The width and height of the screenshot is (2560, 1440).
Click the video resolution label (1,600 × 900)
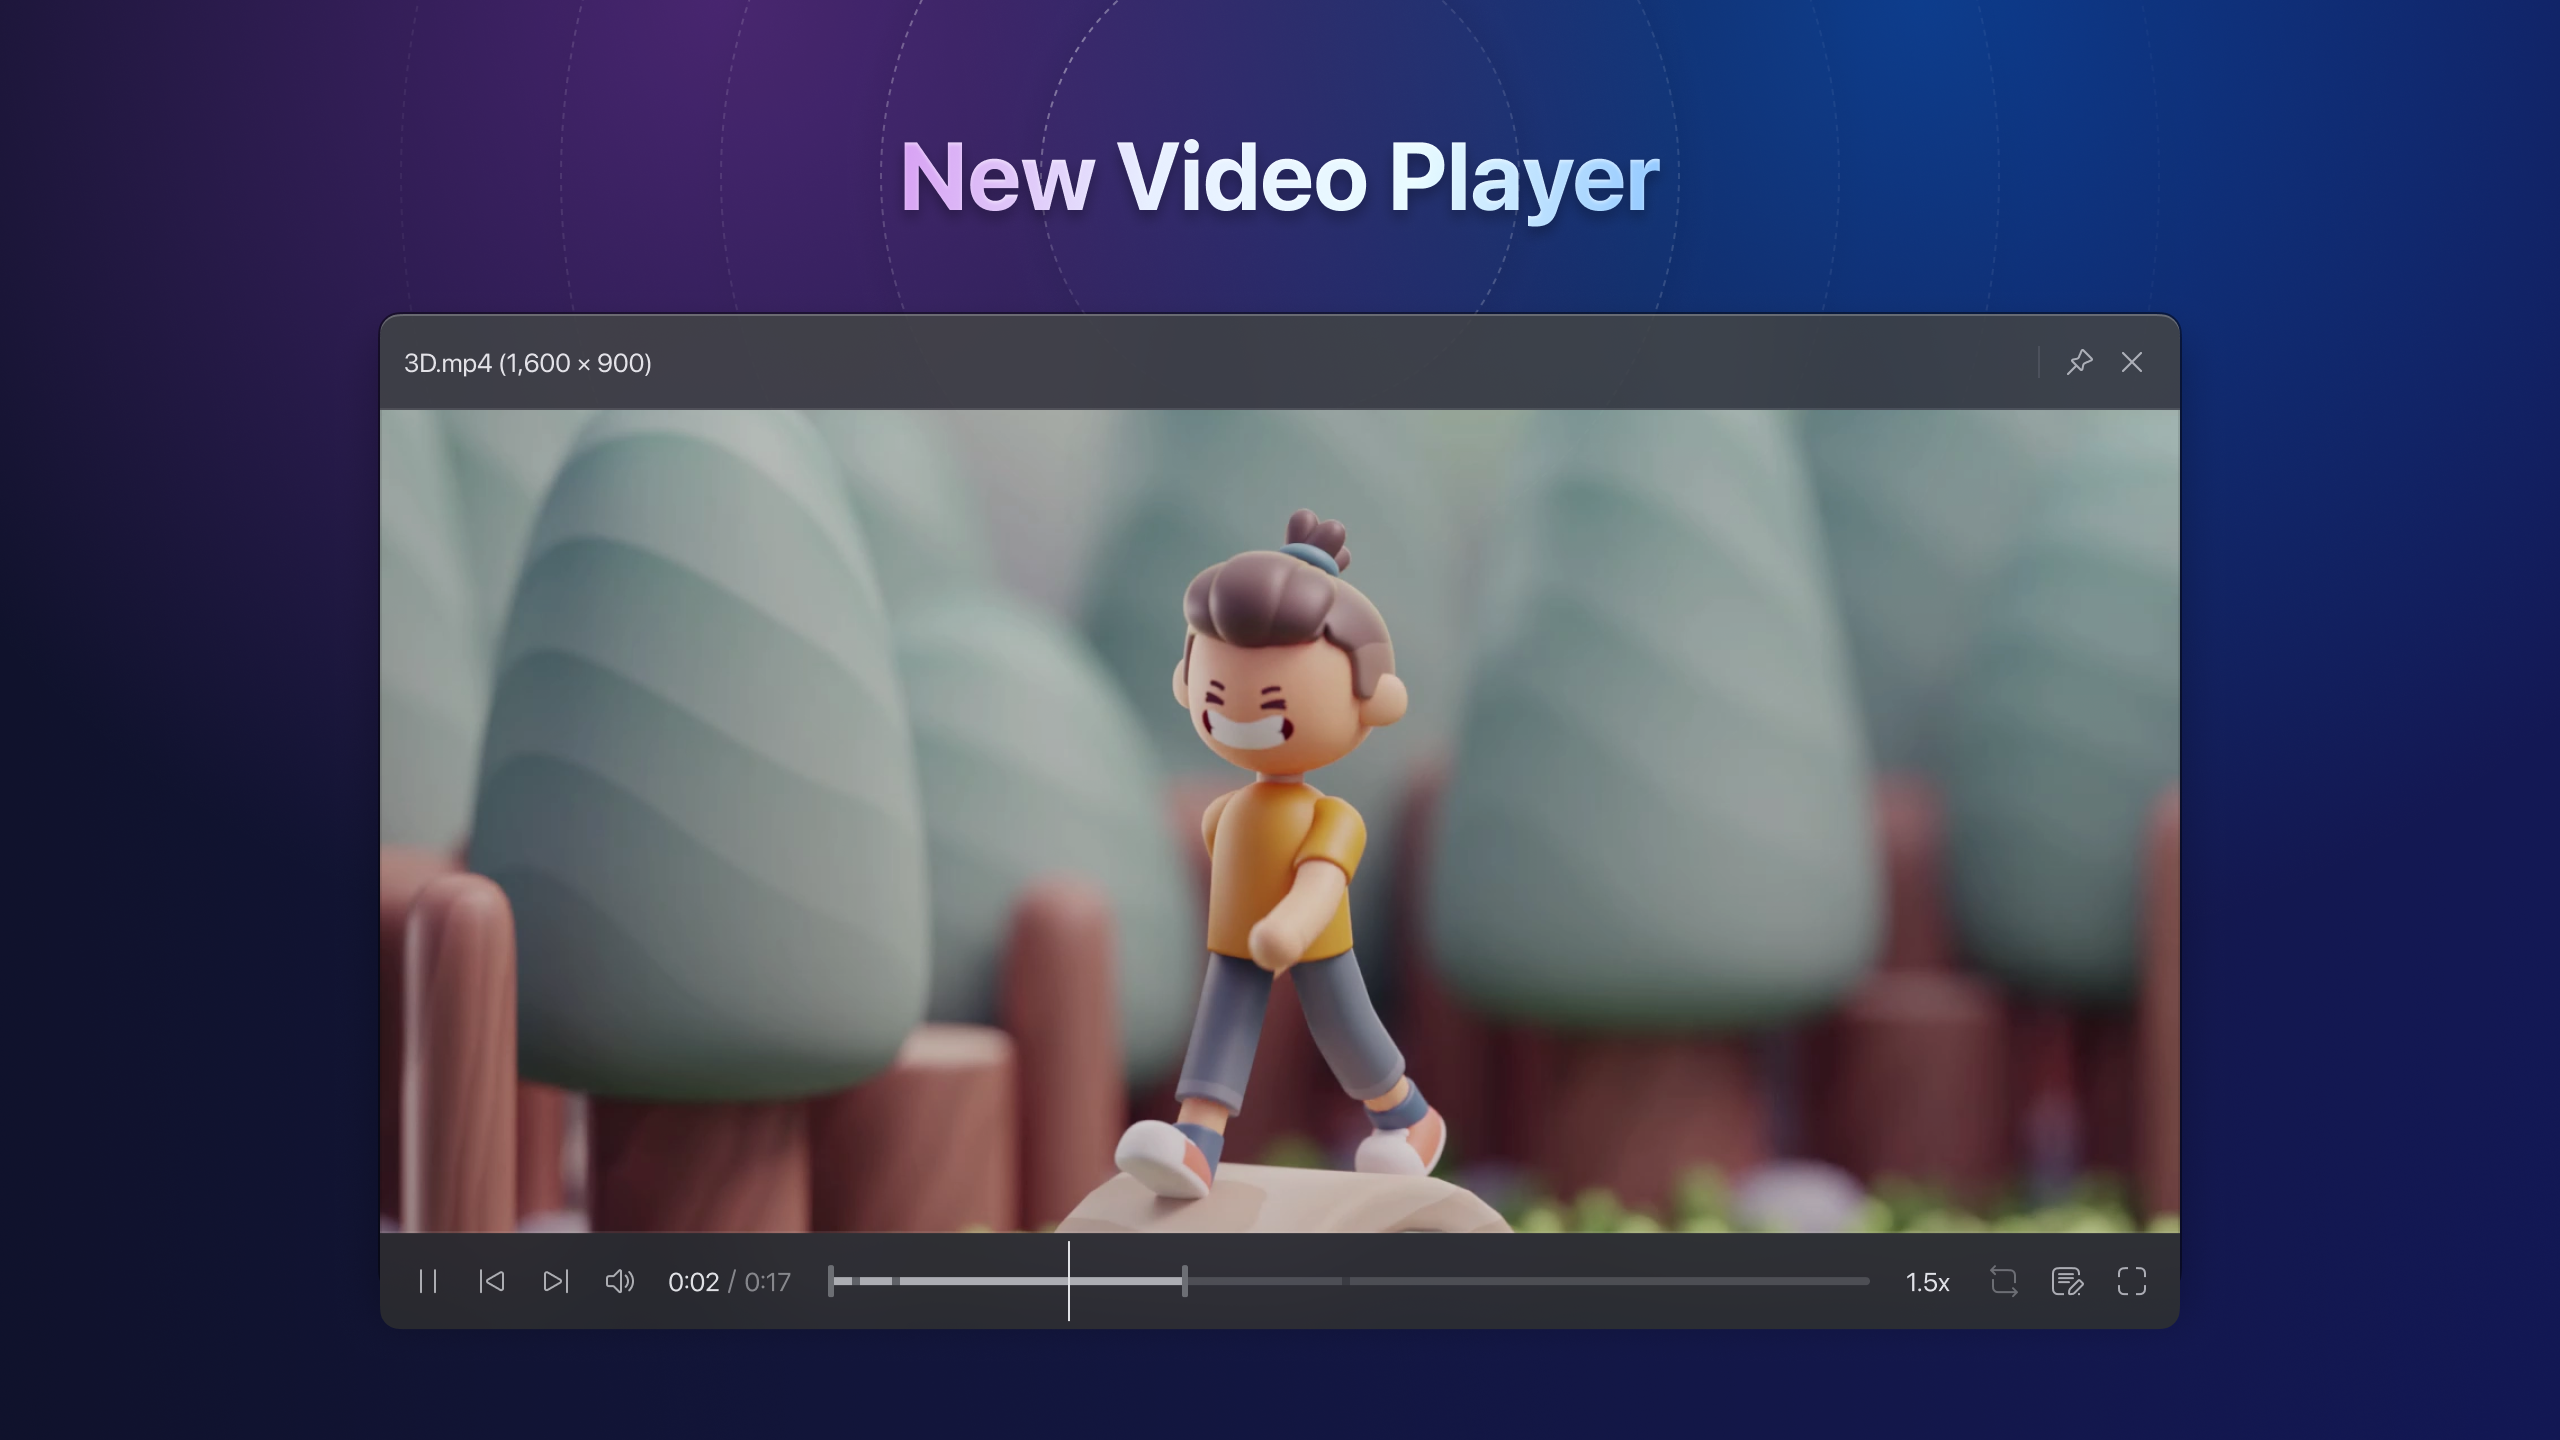[576, 363]
